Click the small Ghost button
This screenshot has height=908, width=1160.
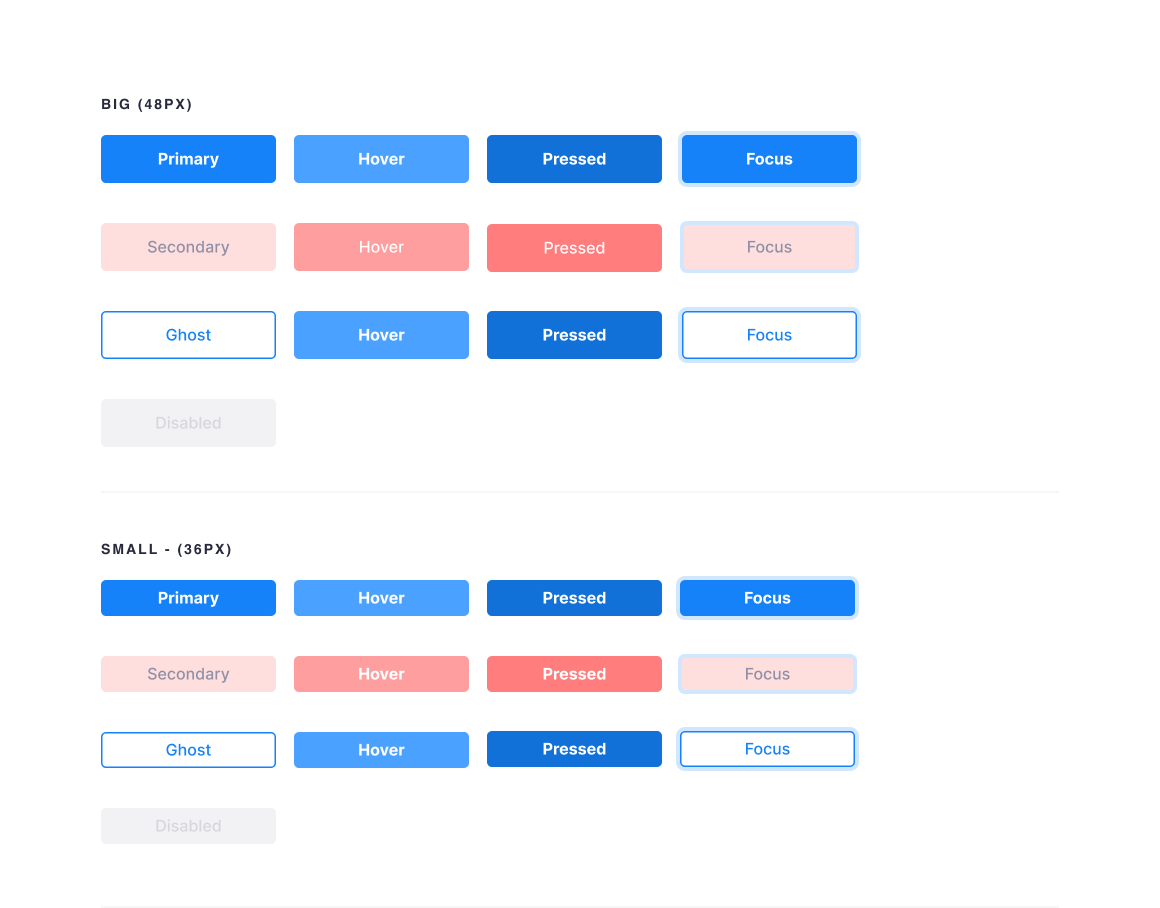[x=188, y=748]
